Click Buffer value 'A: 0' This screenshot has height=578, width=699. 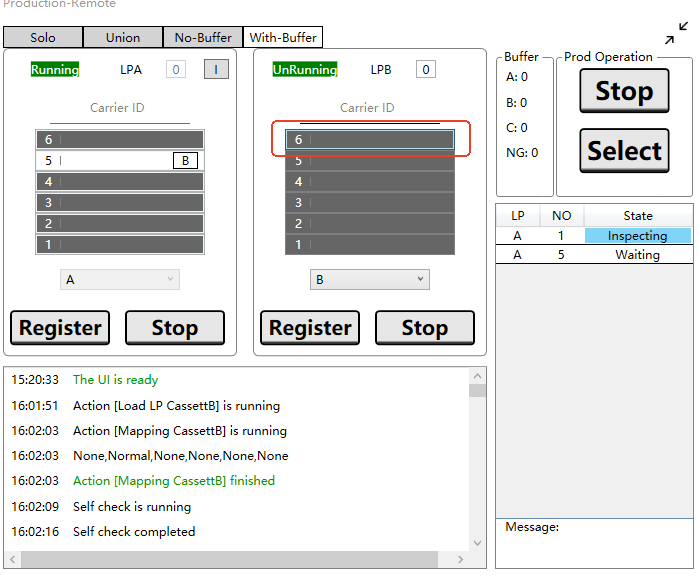click(x=517, y=77)
